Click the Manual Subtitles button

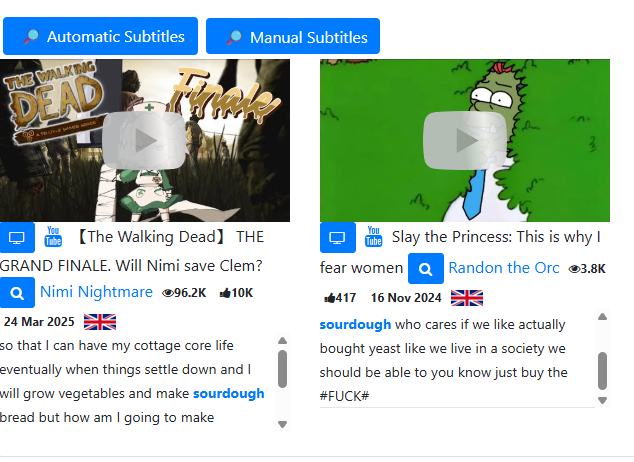[x=293, y=36]
